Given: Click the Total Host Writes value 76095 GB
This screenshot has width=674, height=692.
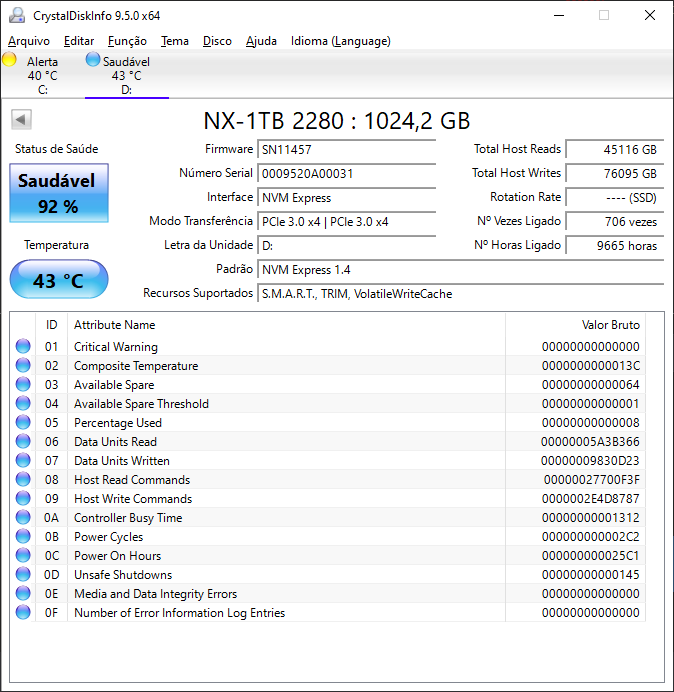Looking at the screenshot, I should coord(615,173).
